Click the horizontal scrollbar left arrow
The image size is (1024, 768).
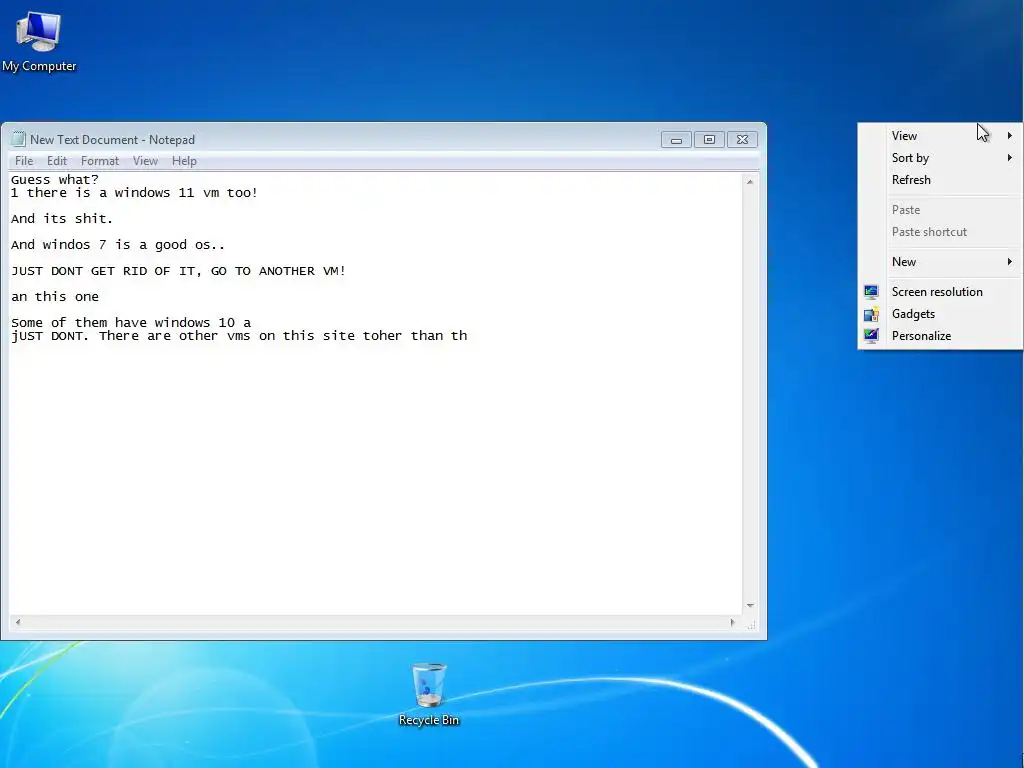coord(18,622)
